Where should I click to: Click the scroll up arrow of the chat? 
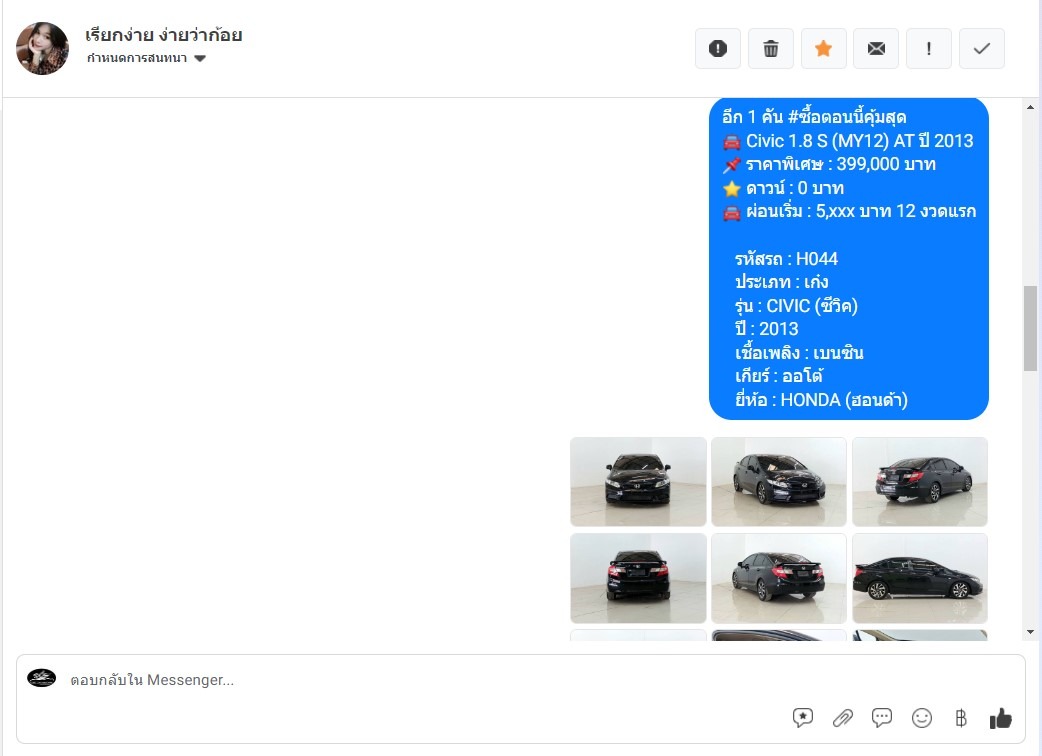coord(1030,107)
